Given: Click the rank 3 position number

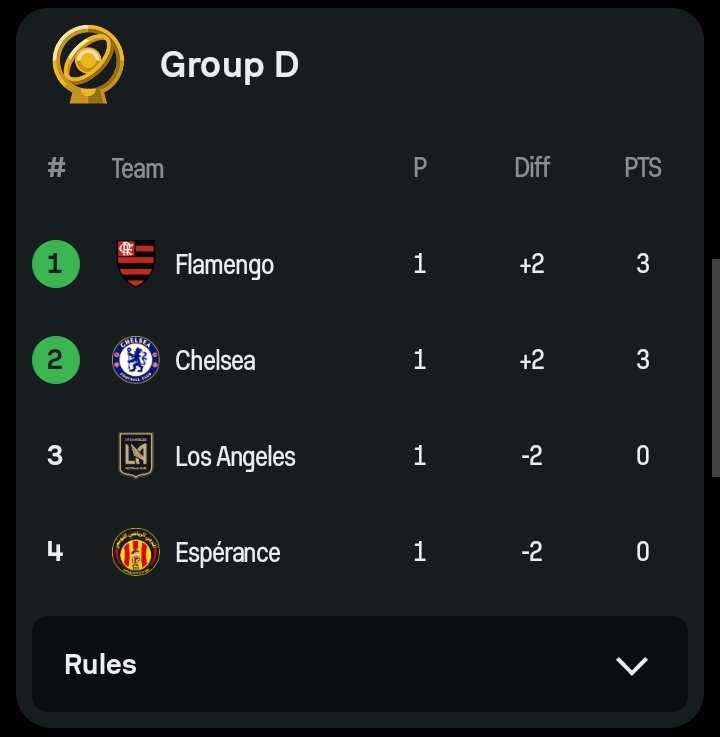Looking at the screenshot, I should [55, 455].
